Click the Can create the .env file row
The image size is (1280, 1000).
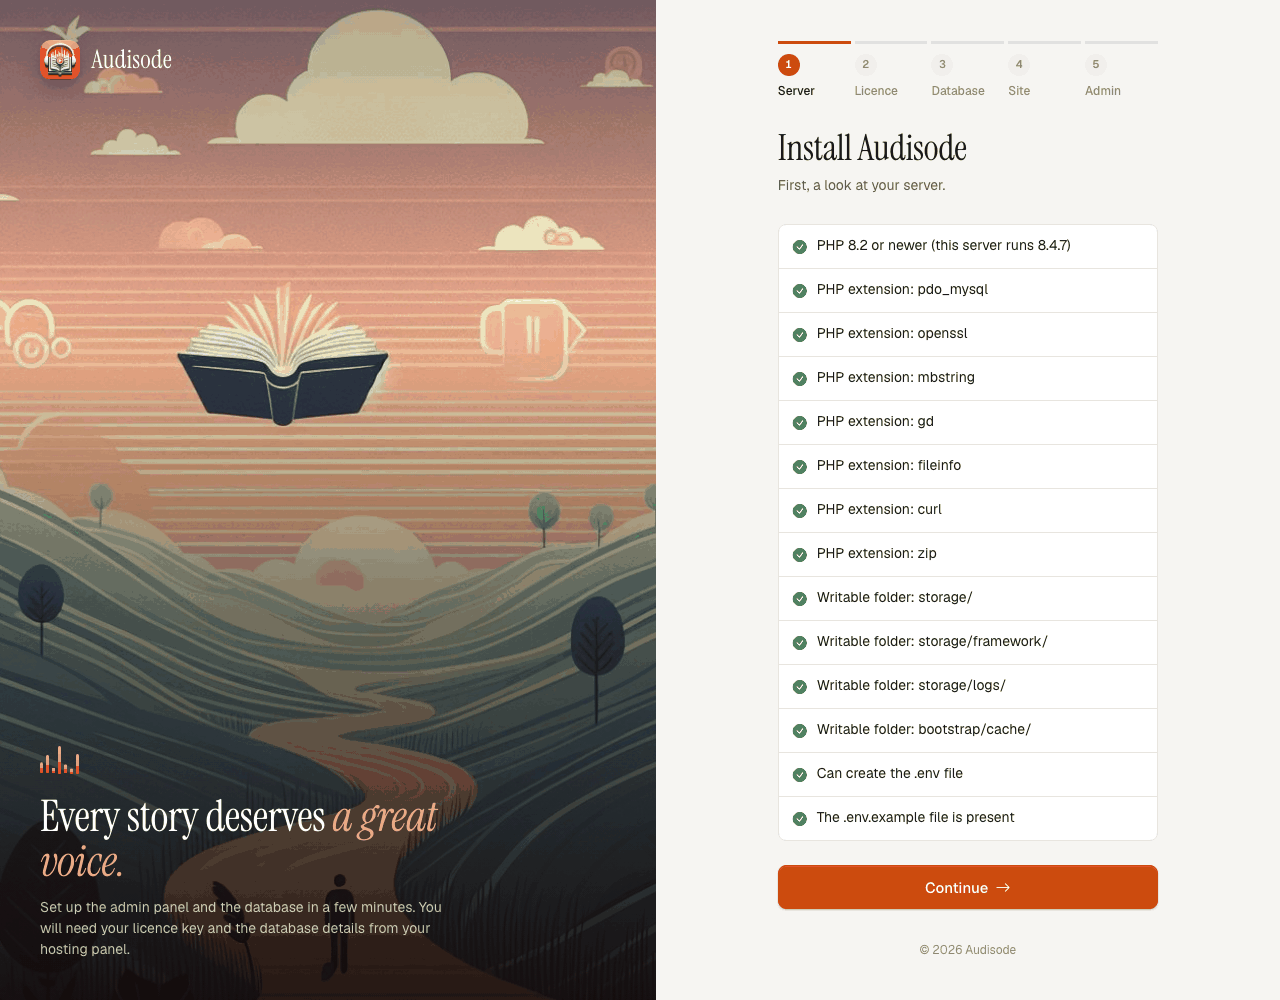[968, 774]
